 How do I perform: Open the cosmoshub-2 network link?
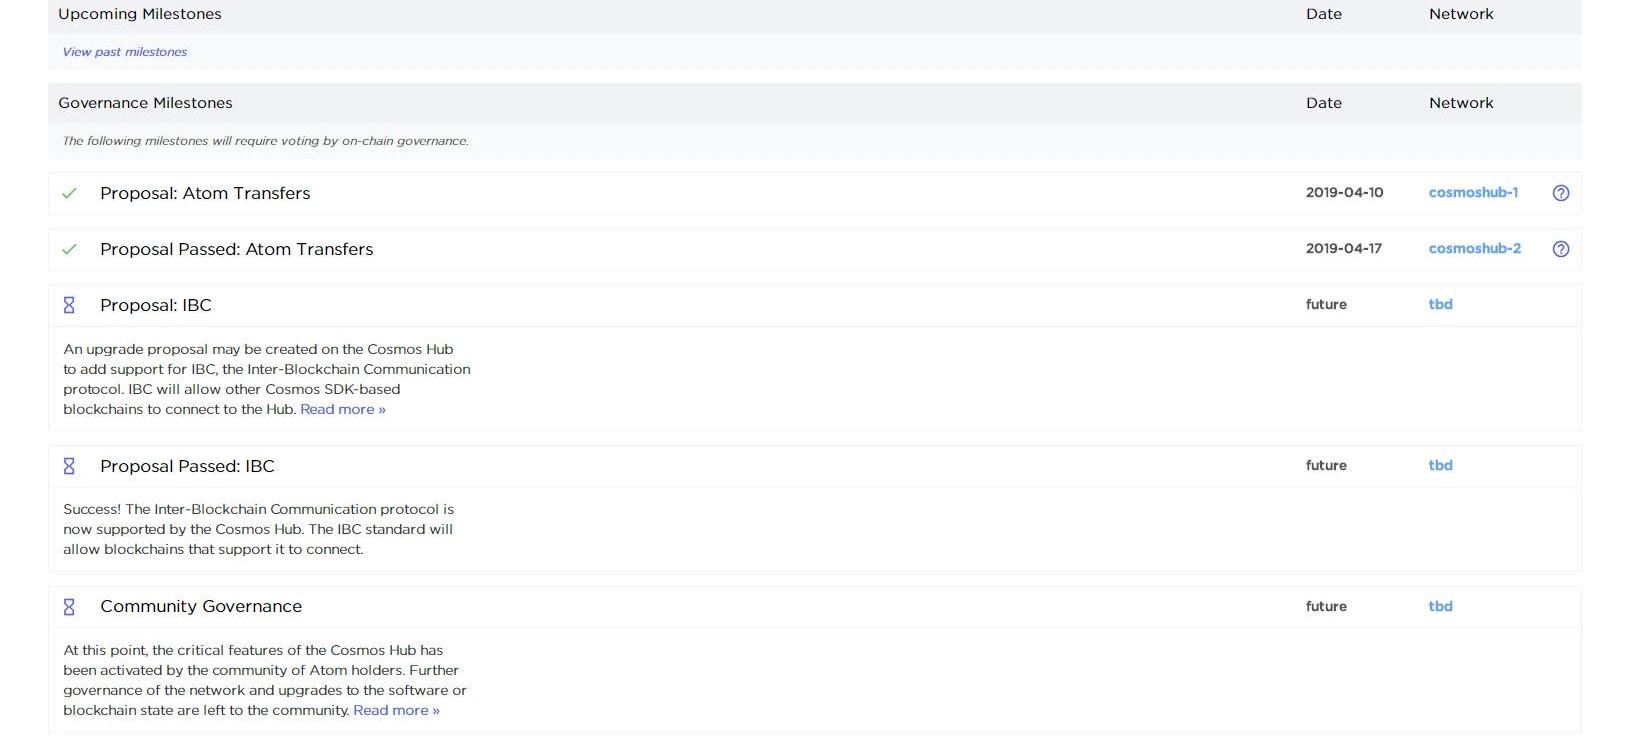[x=1475, y=248]
